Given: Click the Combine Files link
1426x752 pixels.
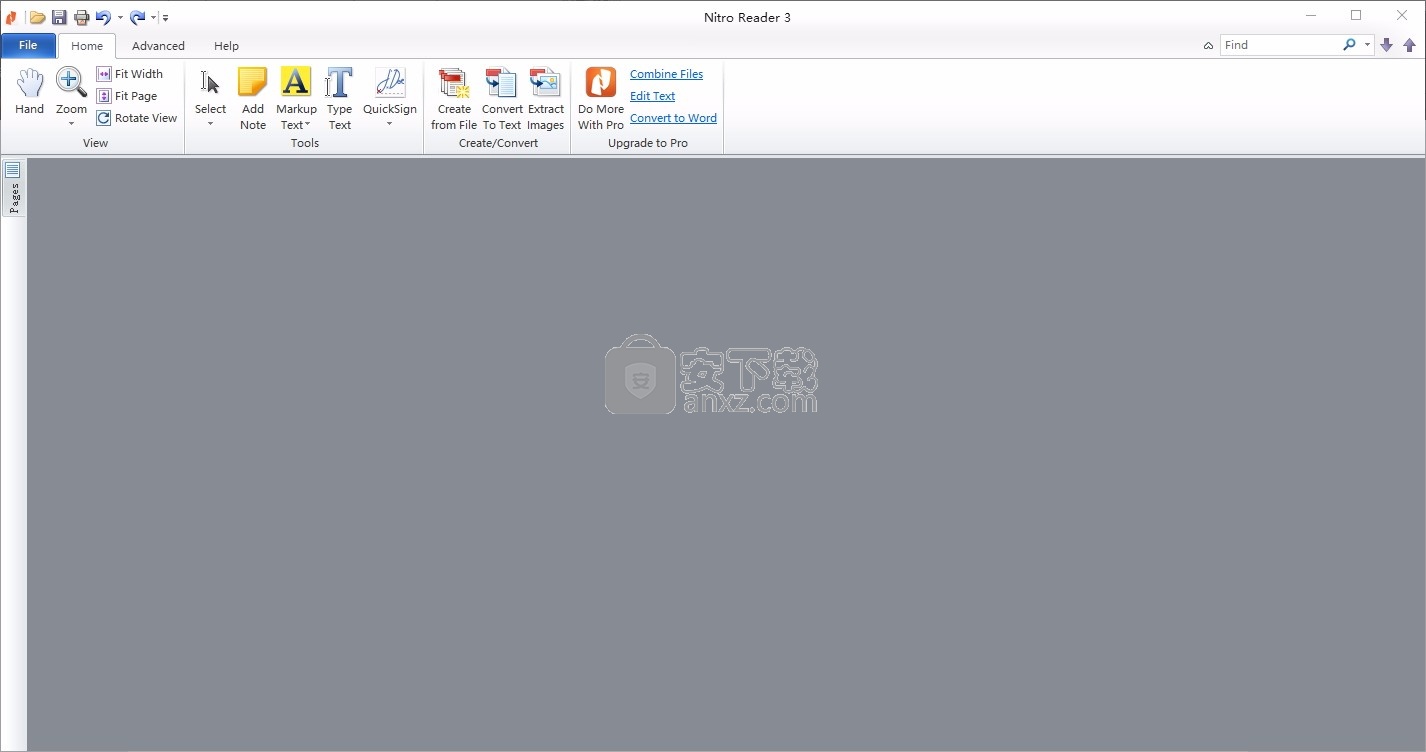Looking at the screenshot, I should pyautogui.click(x=666, y=74).
